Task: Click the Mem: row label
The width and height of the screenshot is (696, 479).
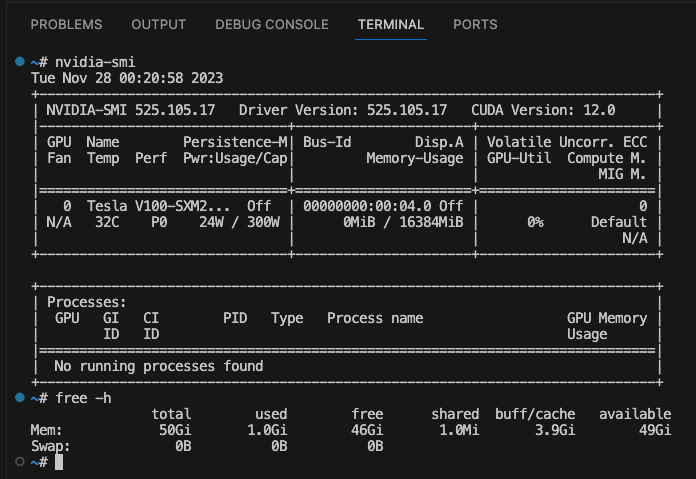Action: (x=46, y=430)
